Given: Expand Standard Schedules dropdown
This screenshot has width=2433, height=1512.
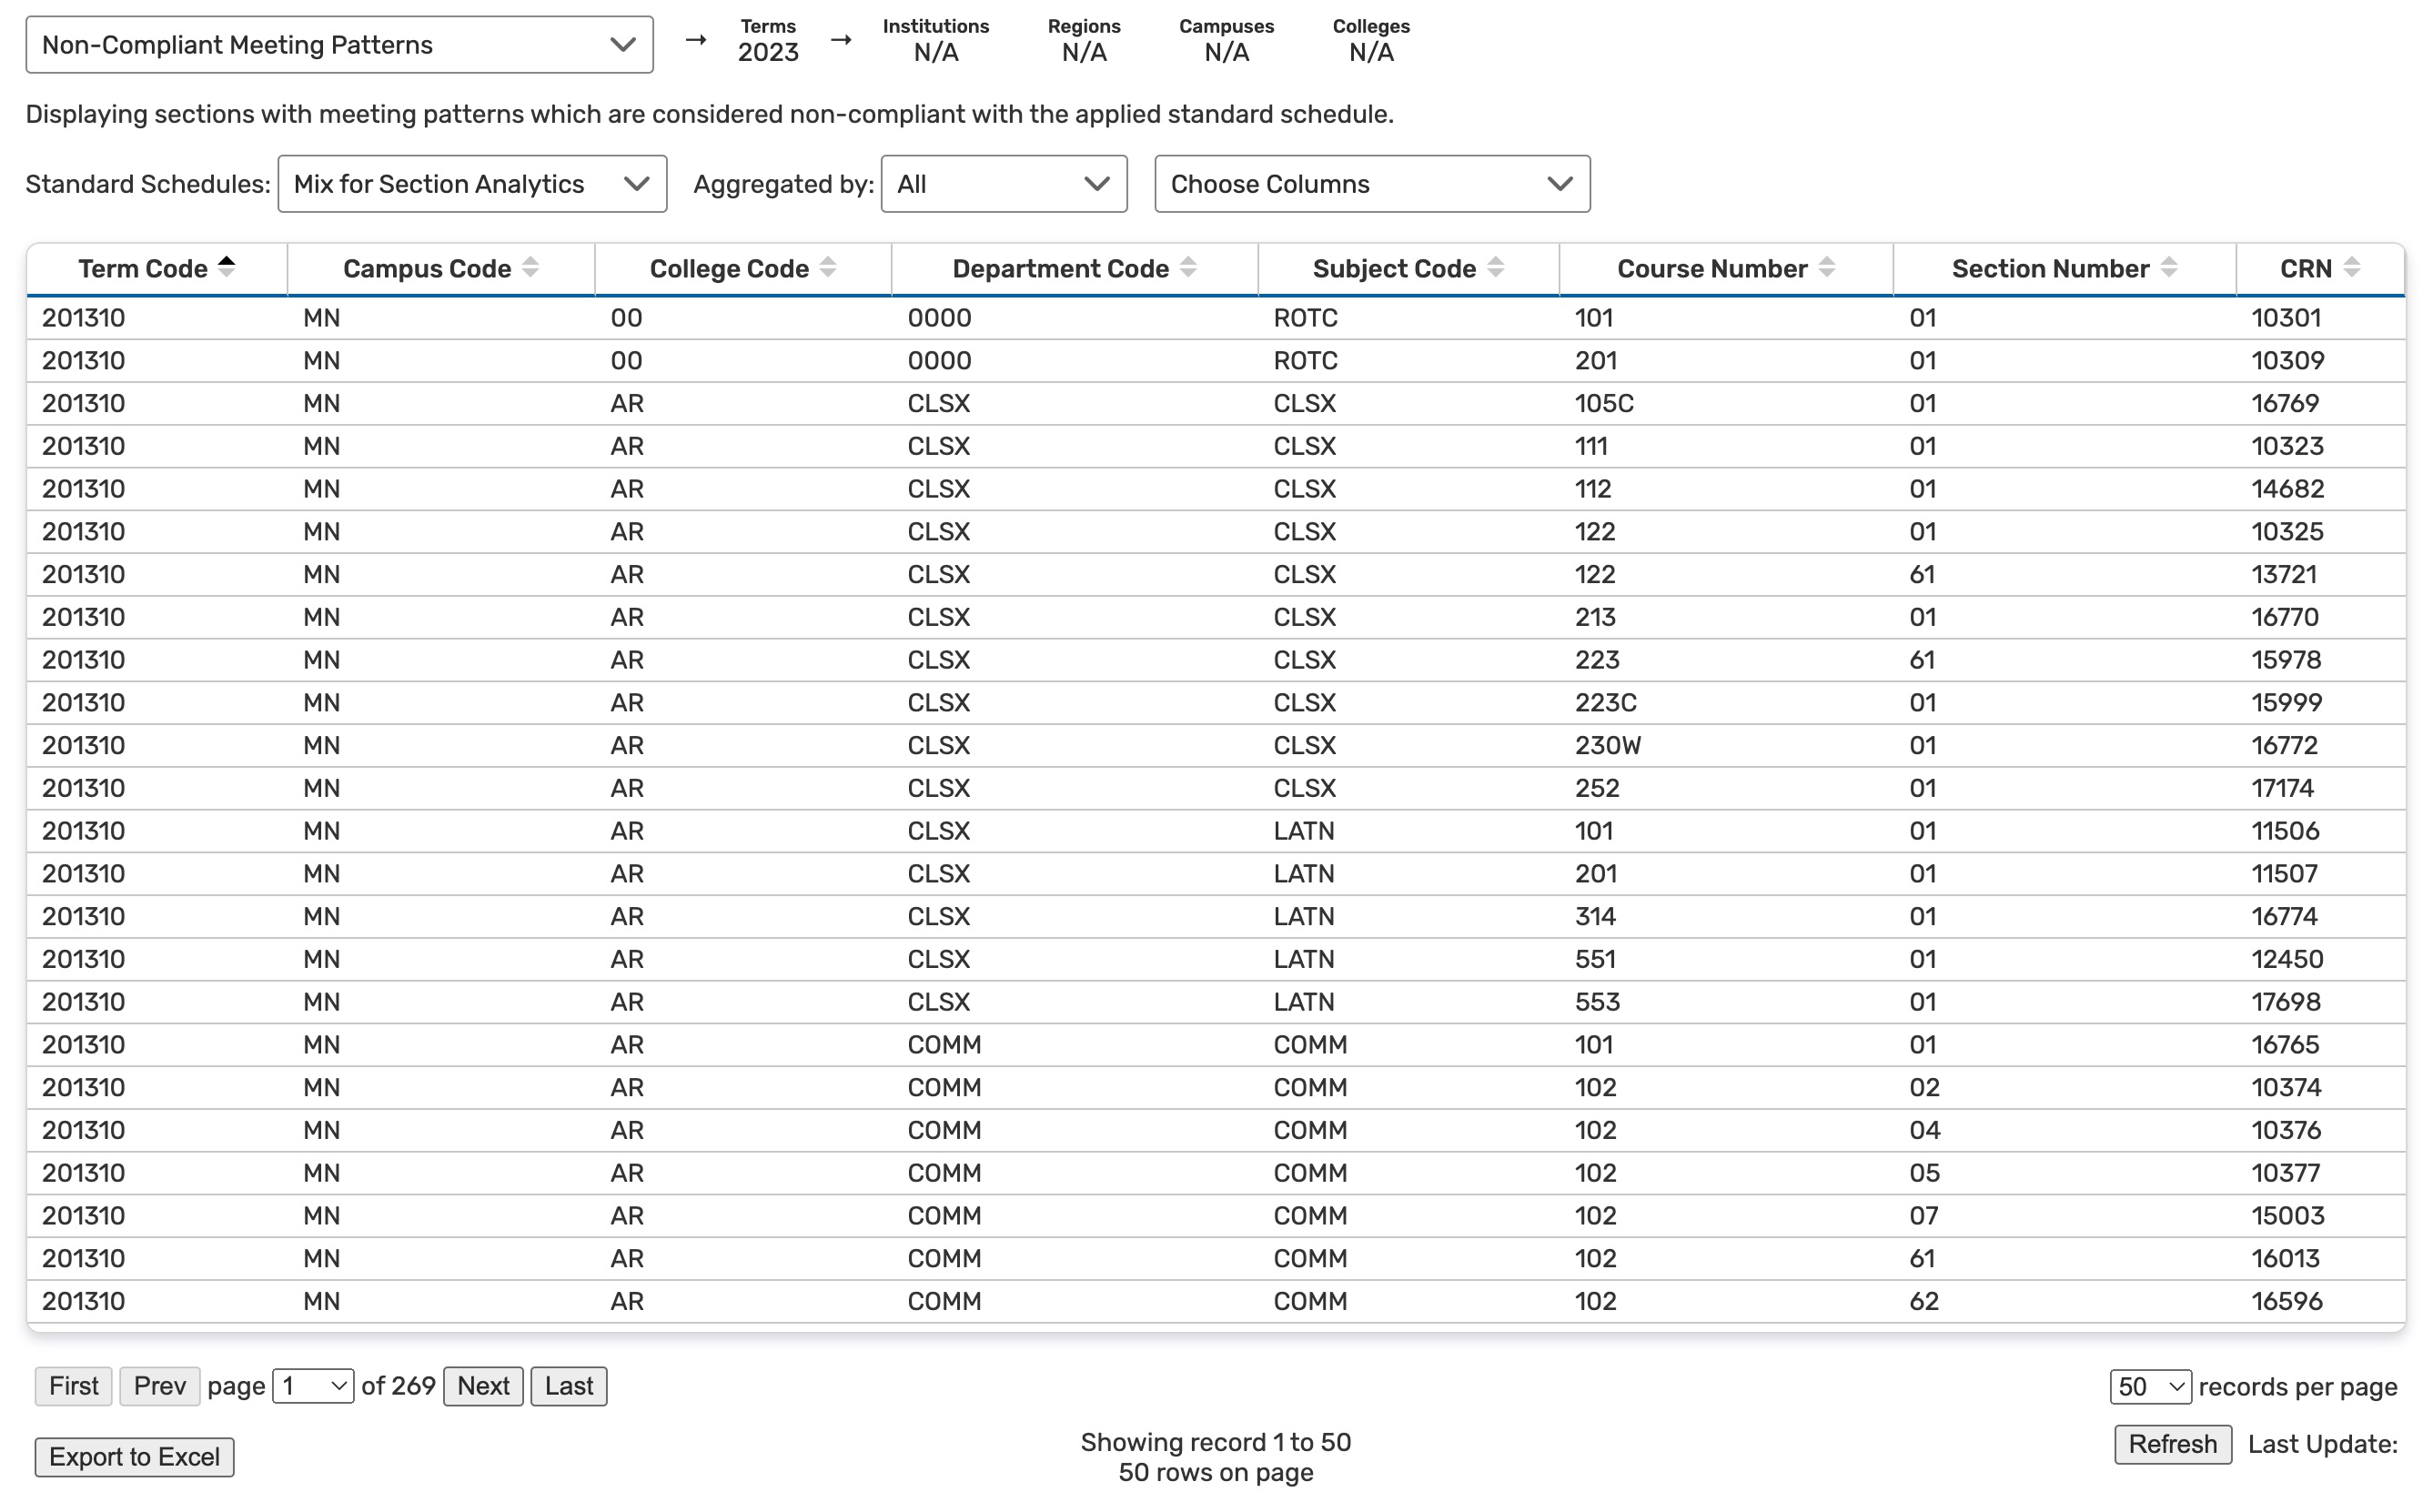Looking at the screenshot, I should point(472,184).
